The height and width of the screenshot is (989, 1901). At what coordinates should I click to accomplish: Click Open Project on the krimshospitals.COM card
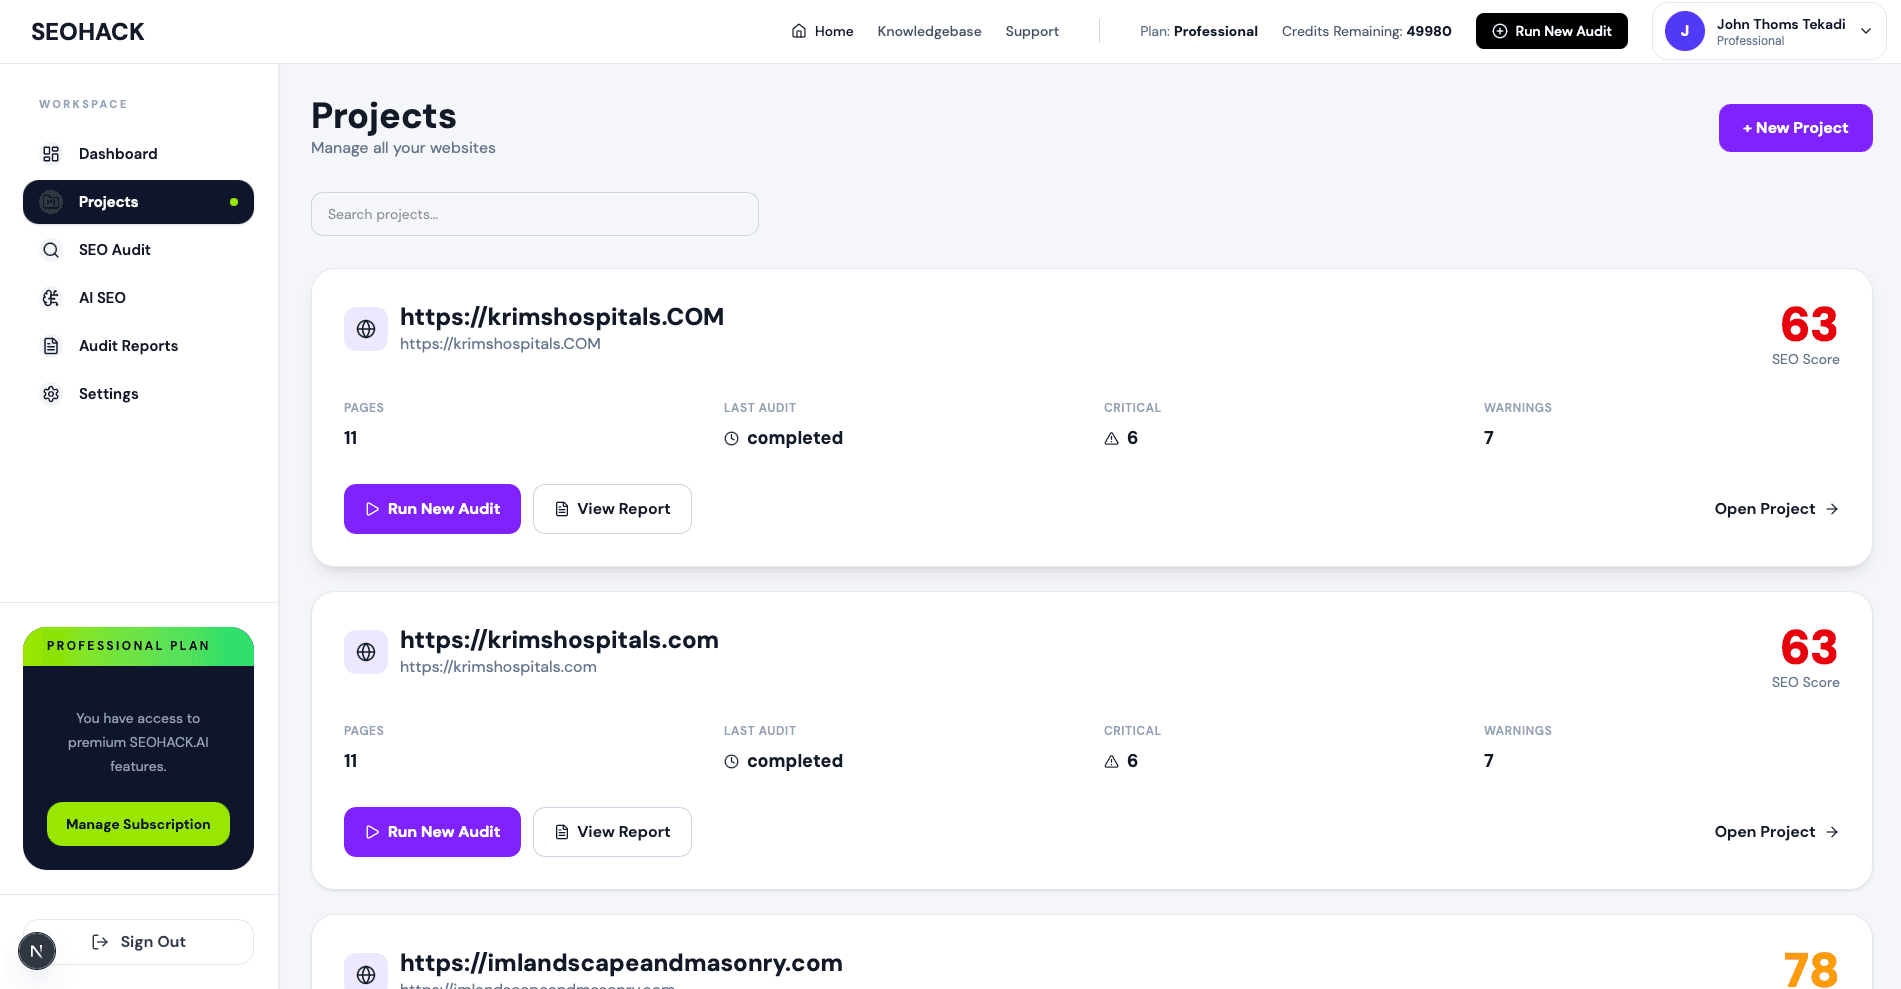click(1776, 509)
